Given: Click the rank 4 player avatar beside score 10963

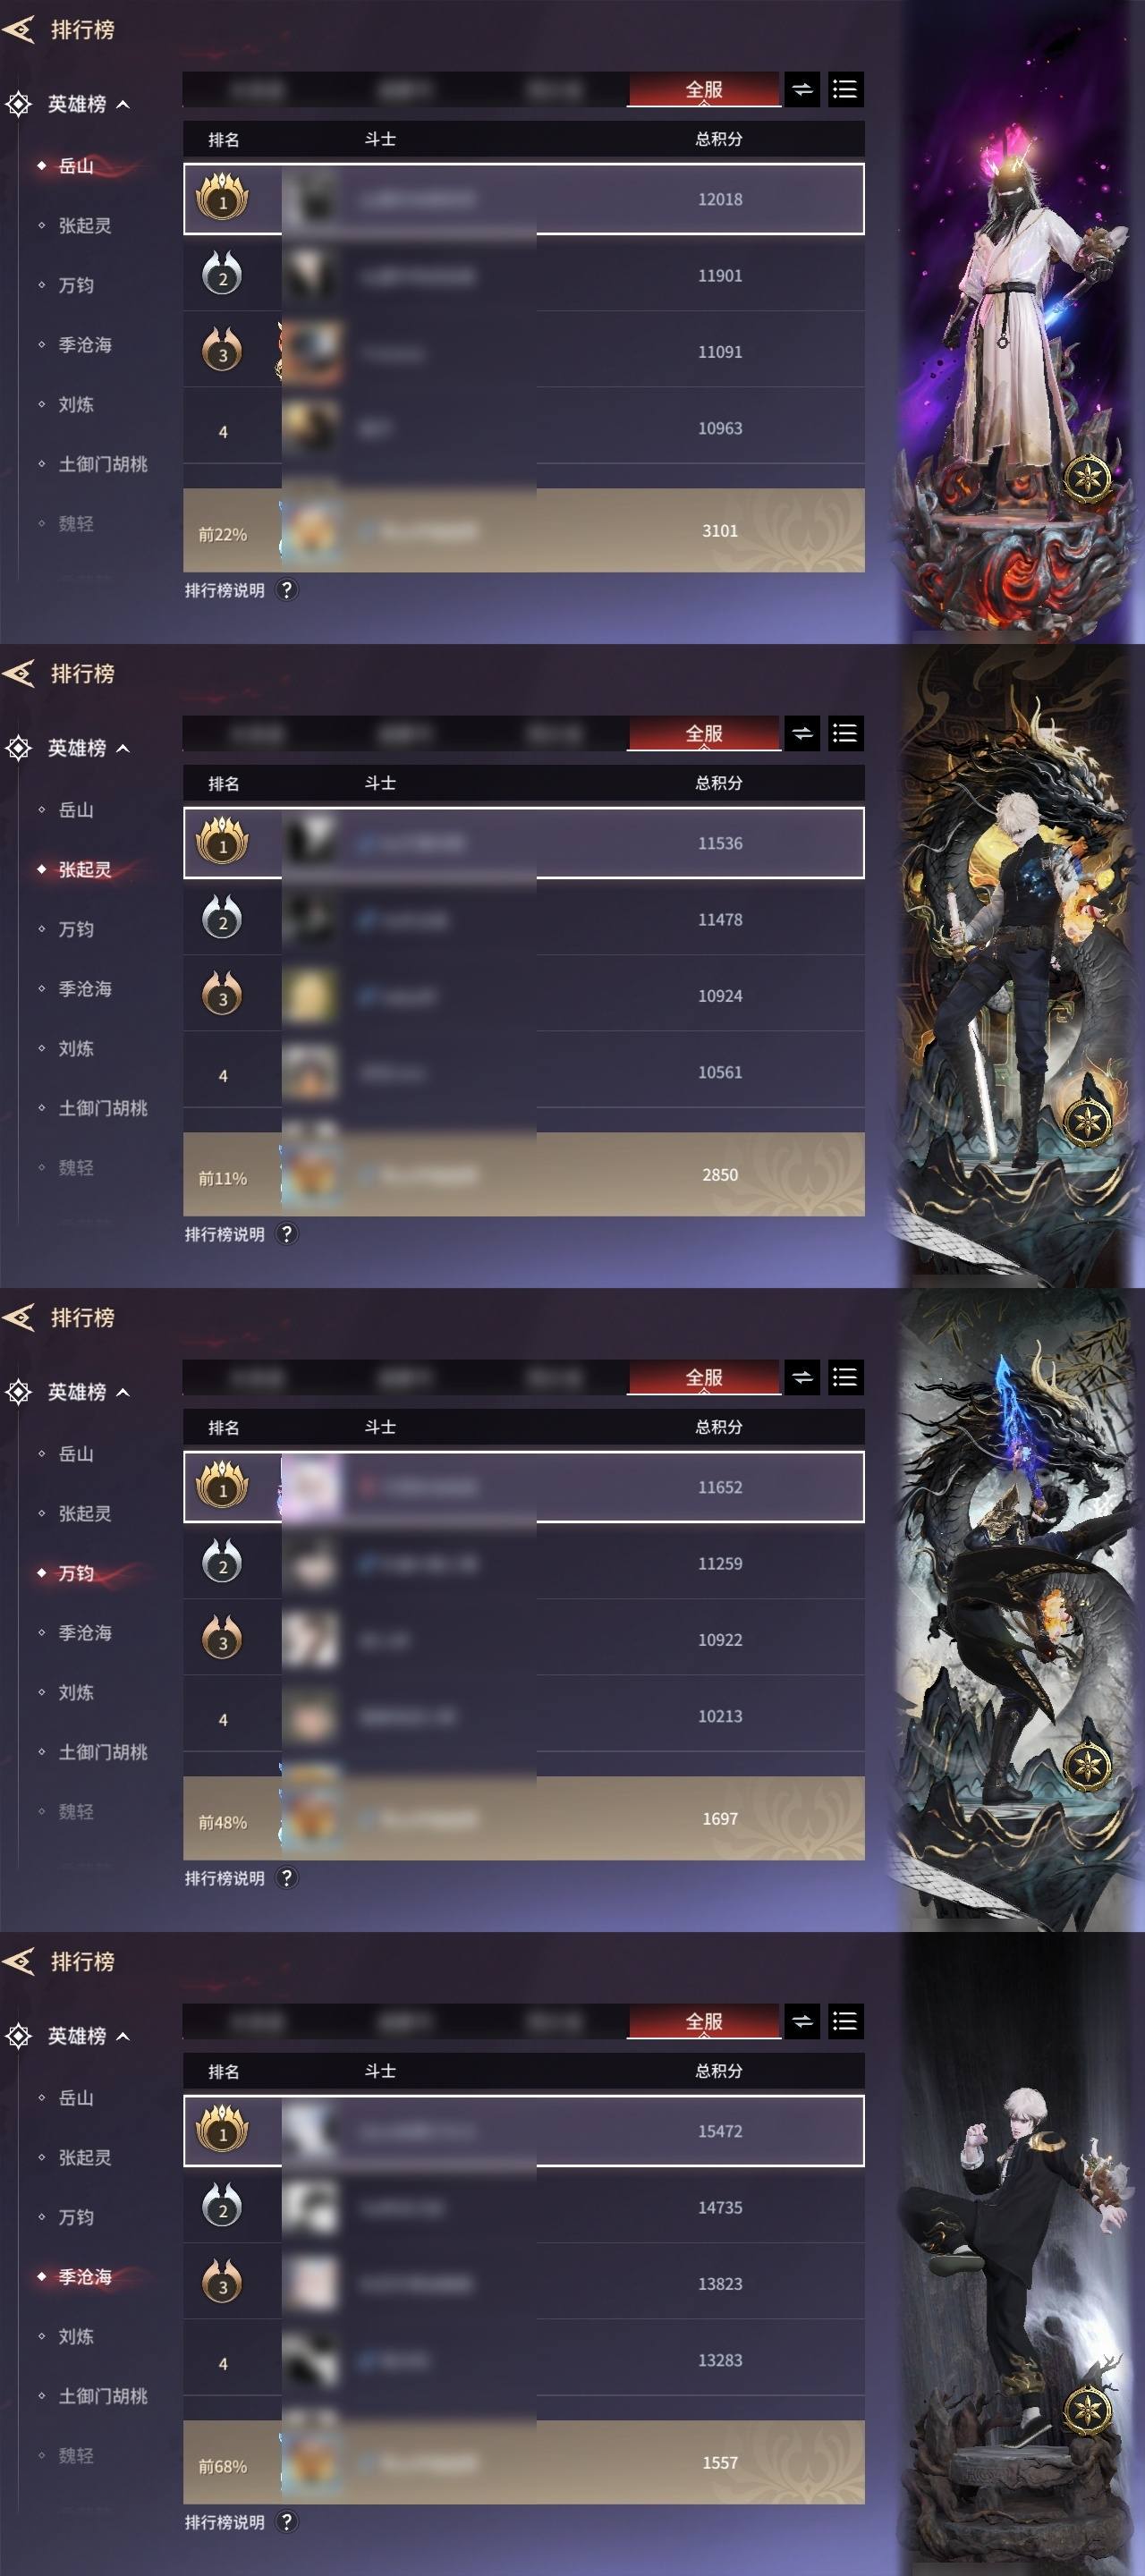Looking at the screenshot, I should (310, 428).
